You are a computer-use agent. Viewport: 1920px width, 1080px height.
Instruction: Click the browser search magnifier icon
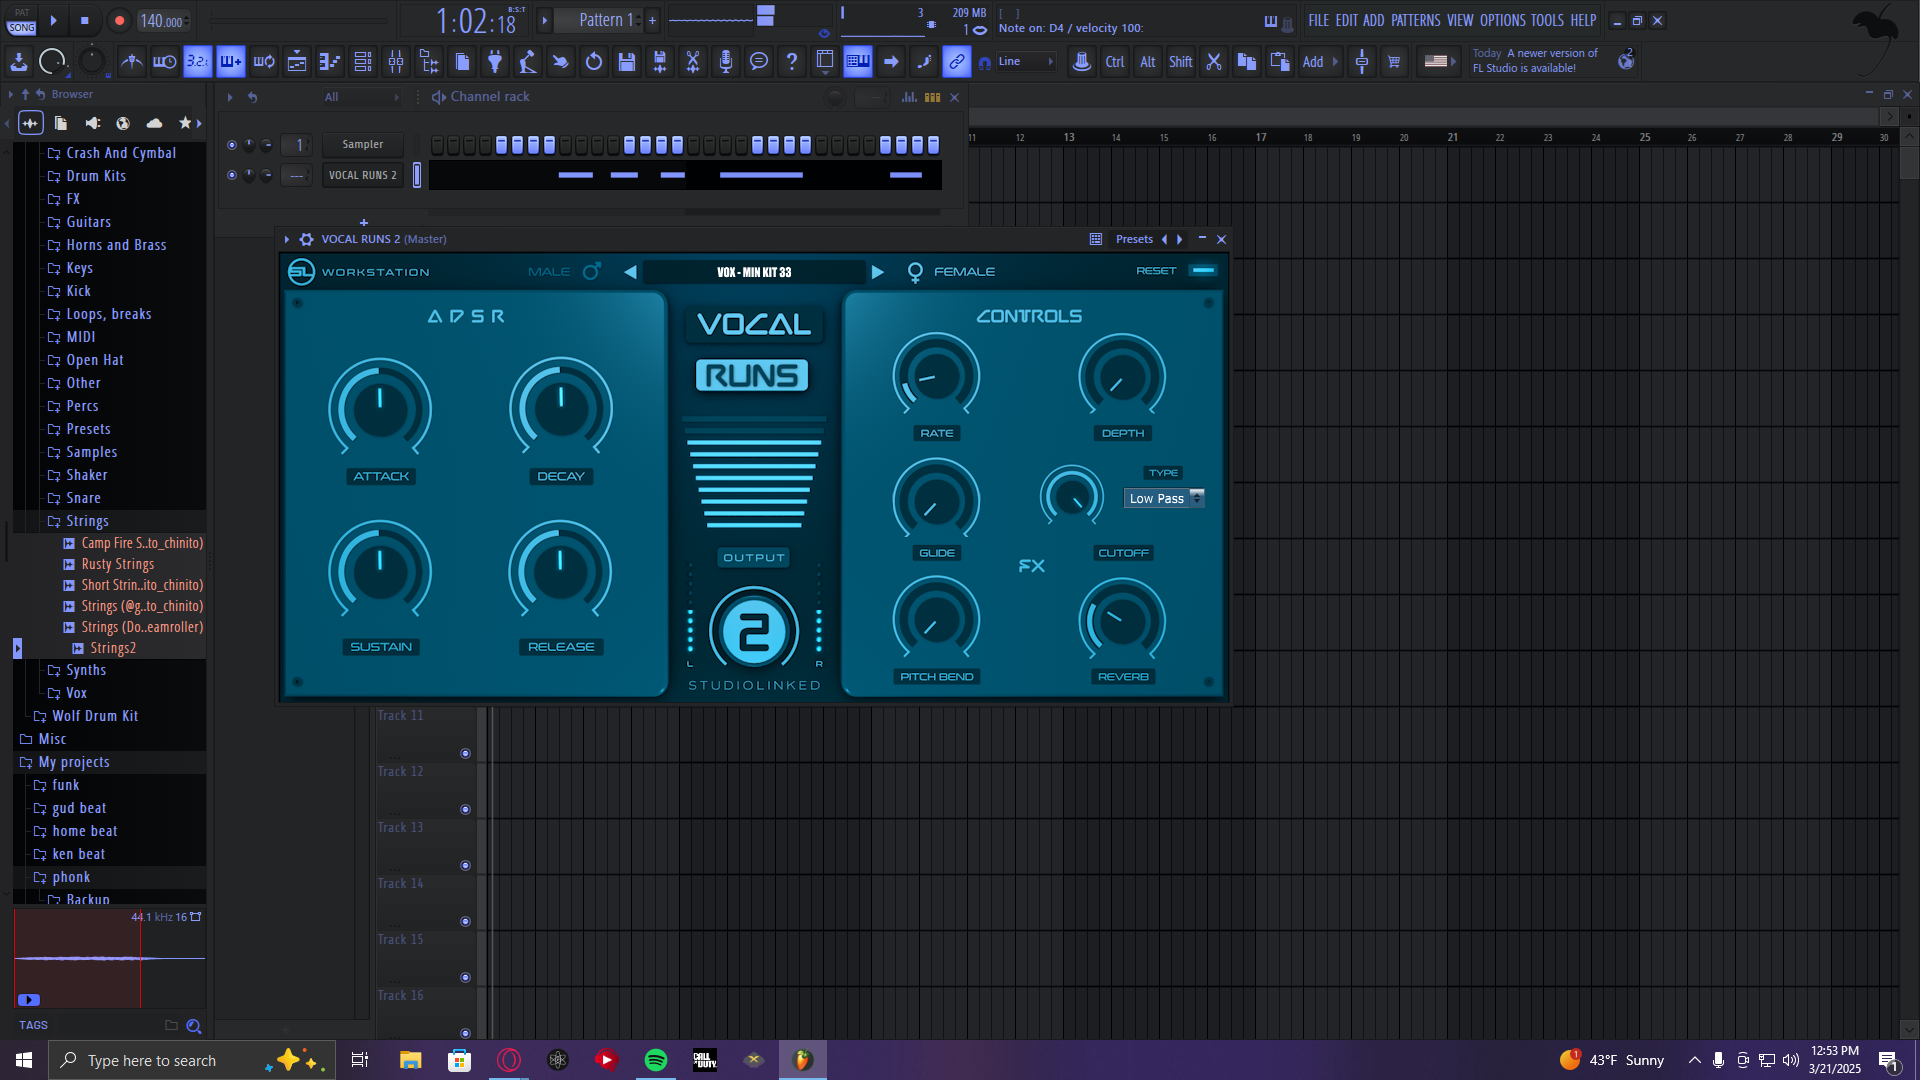[194, 1026]
